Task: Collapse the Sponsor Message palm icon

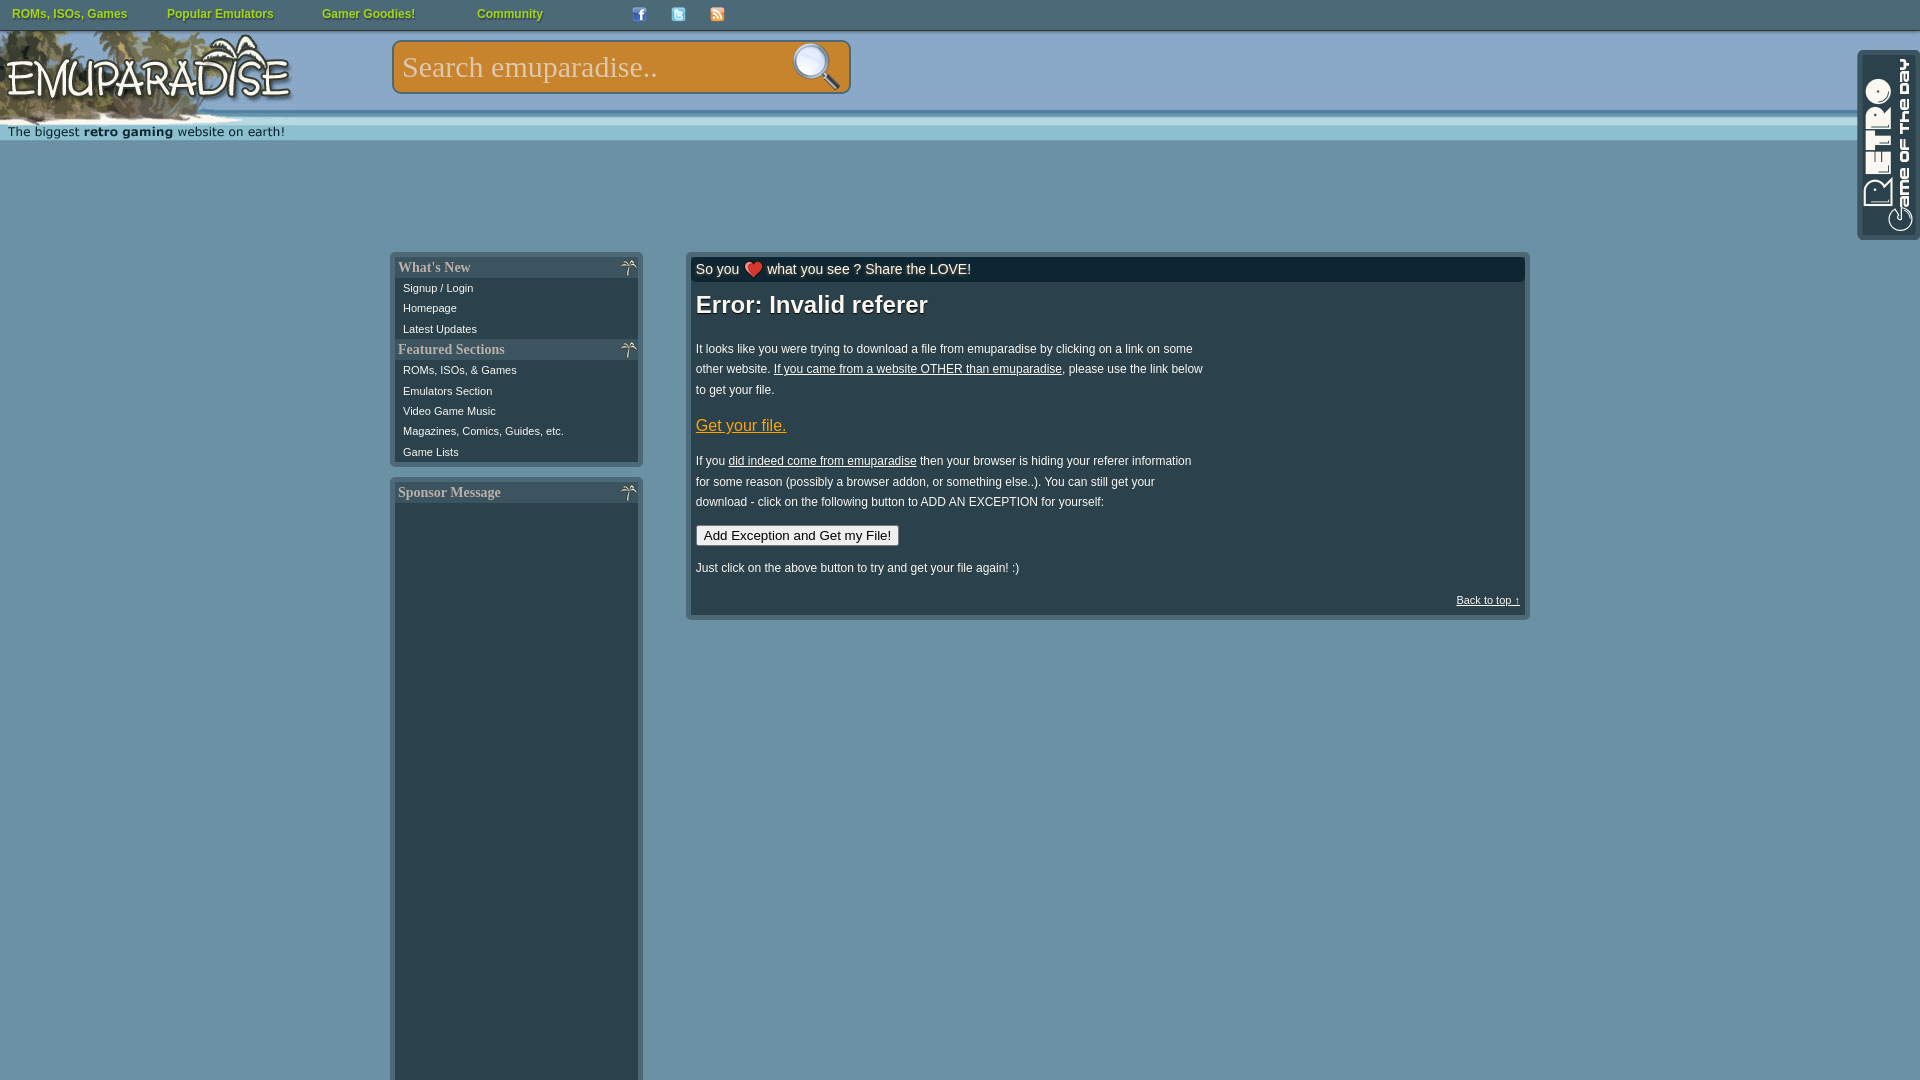Action: point(628,493)
